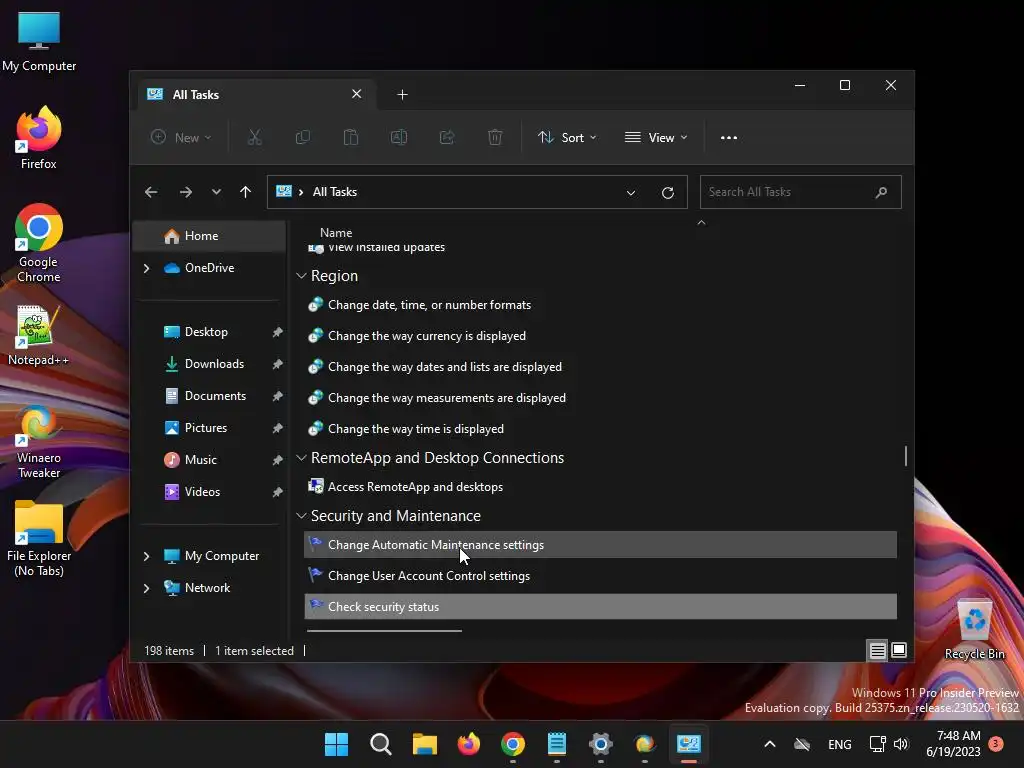The height and width of the screenshot is (768, 1024).
Task: Click the Share toolbar icon
Action: tap(447, 138)
